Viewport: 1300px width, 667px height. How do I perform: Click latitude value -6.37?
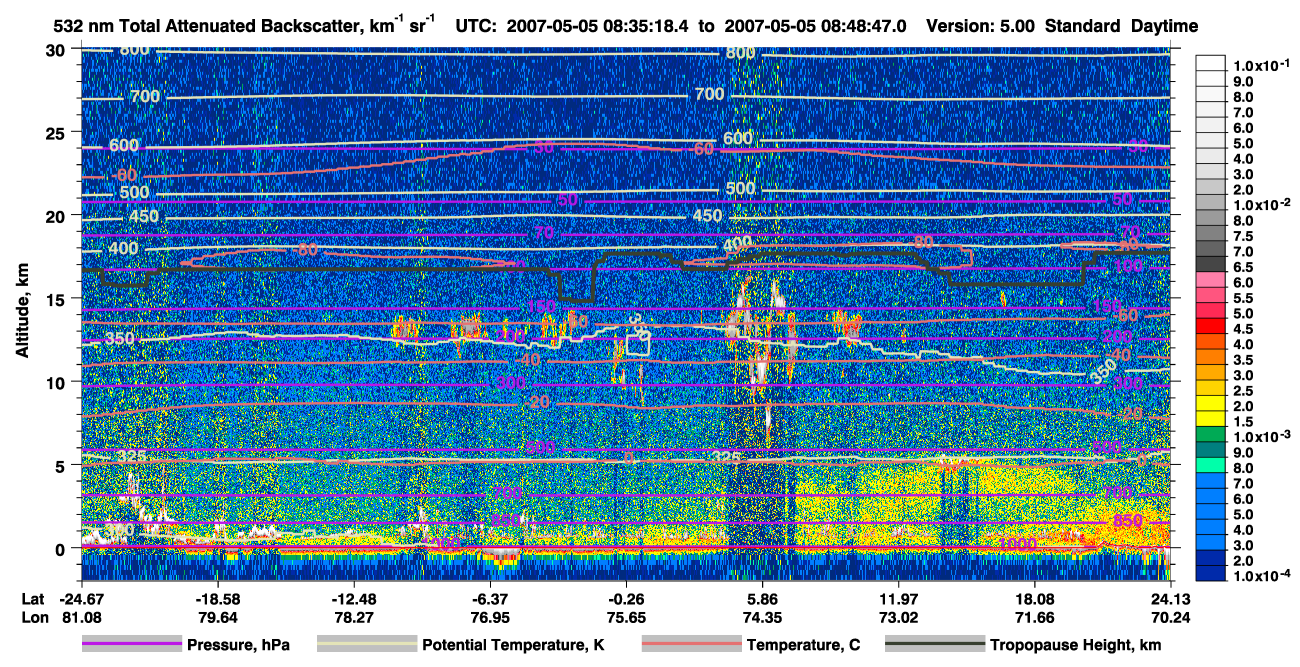(x=490, y=598)
